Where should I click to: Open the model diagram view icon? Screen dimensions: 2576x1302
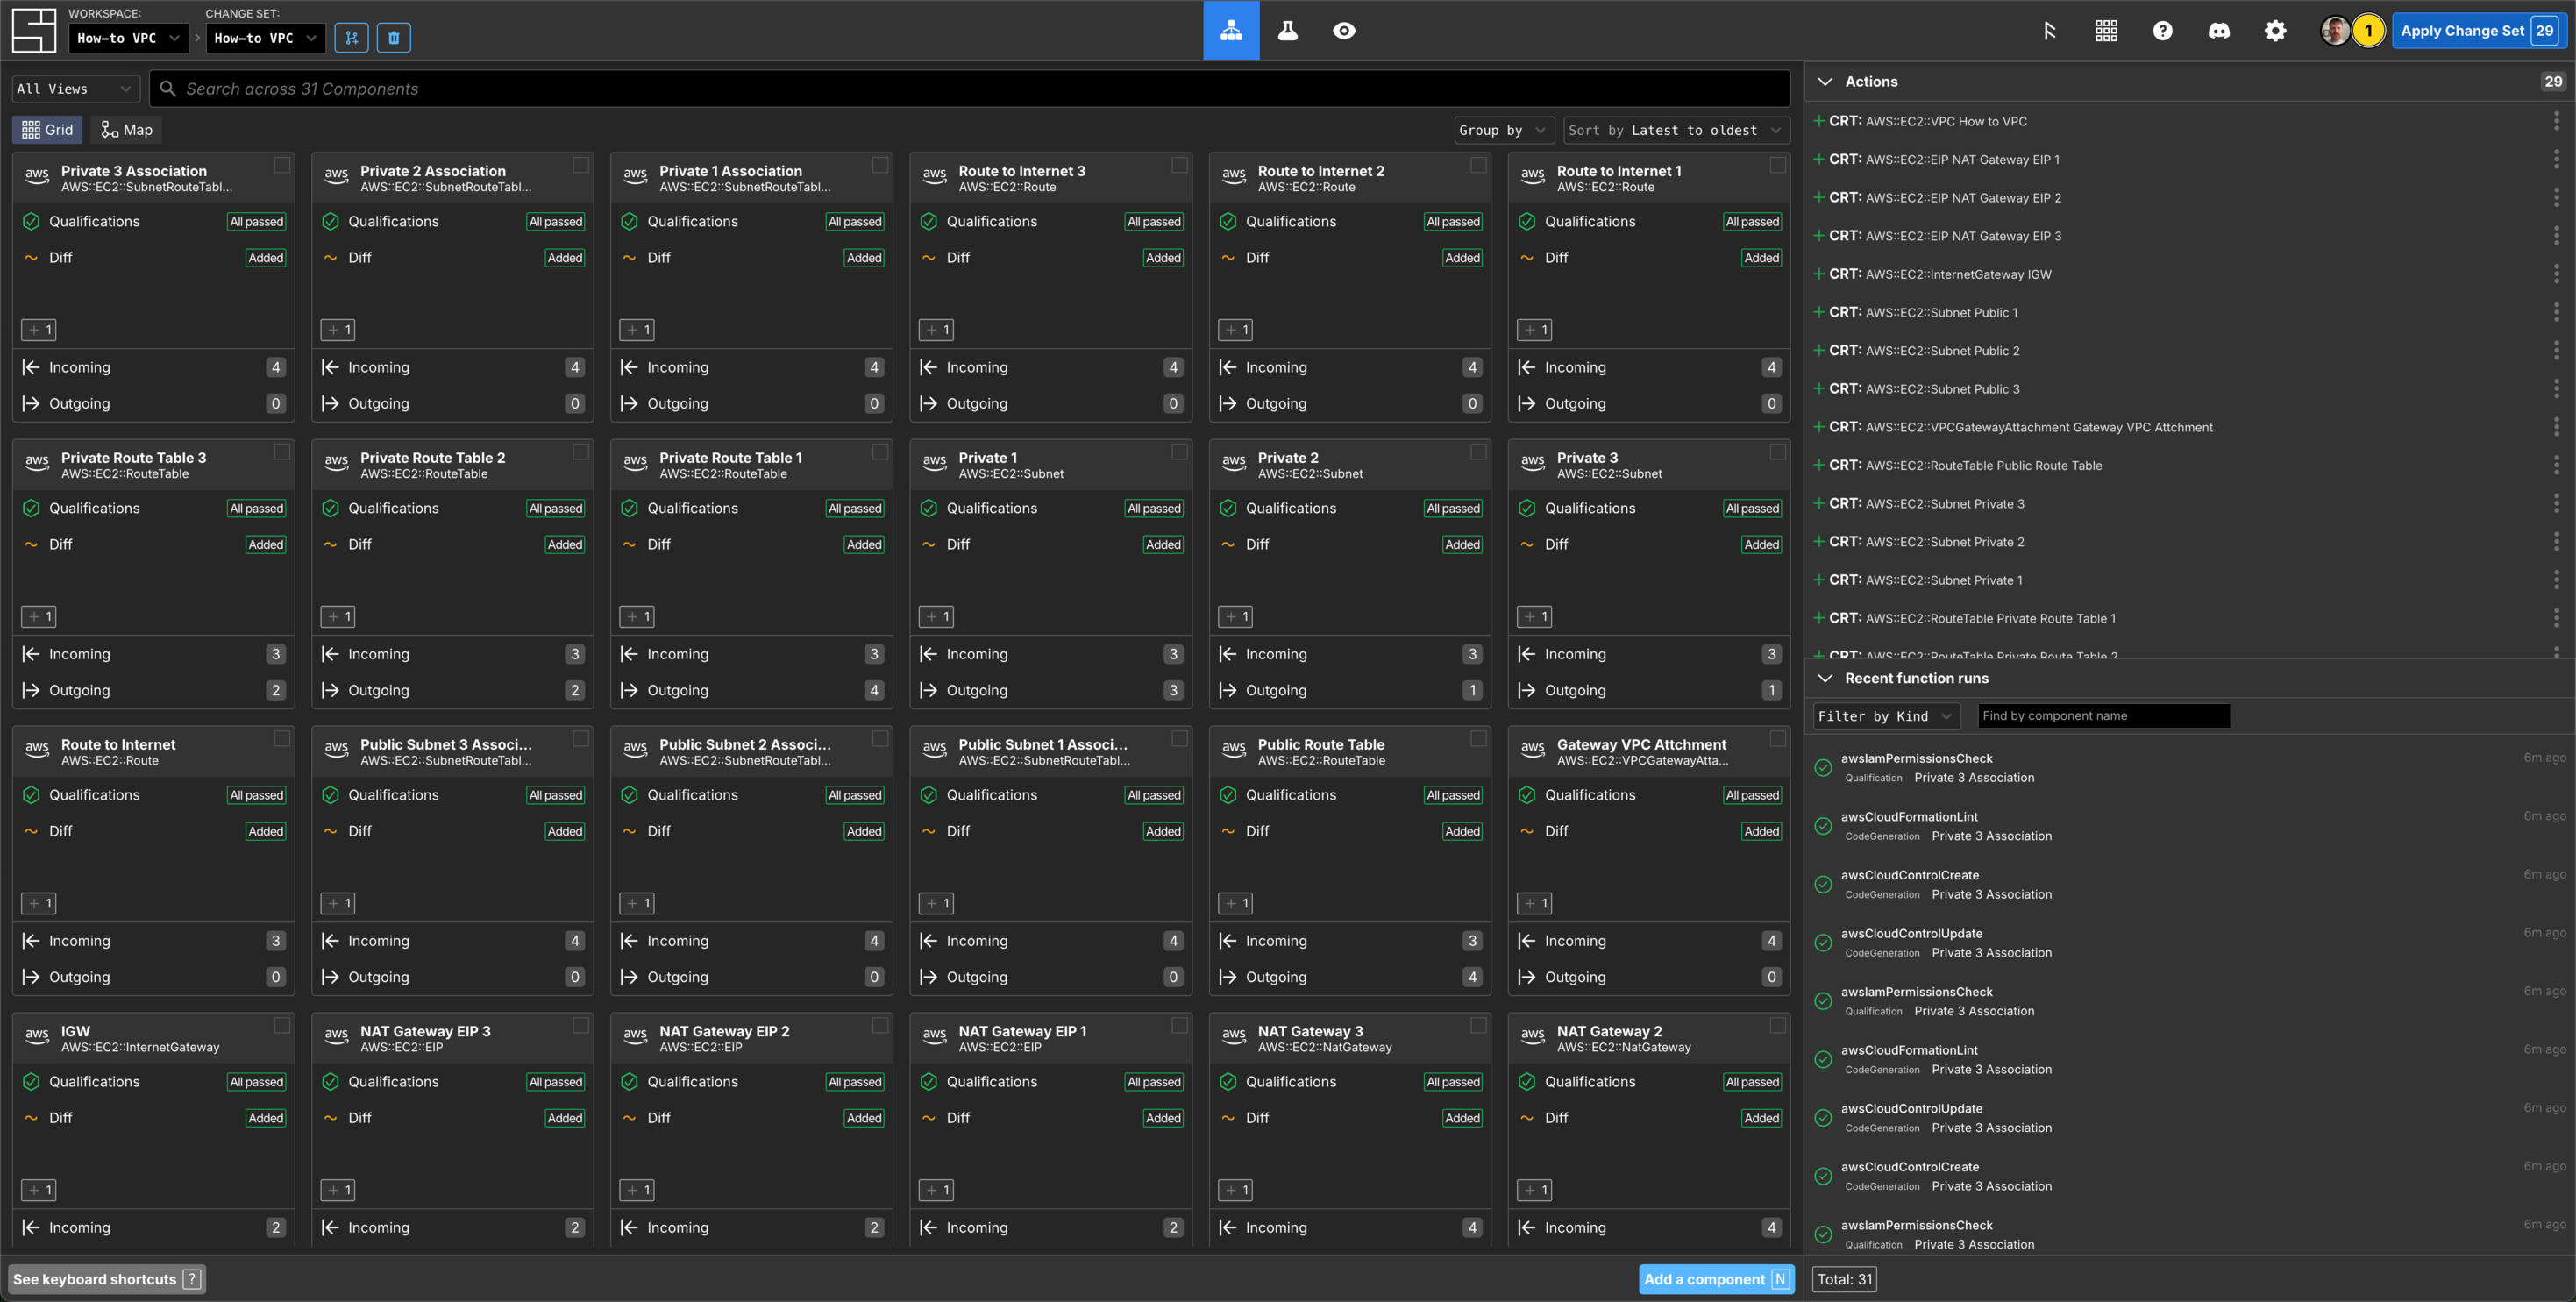[x=1231, y=30]
